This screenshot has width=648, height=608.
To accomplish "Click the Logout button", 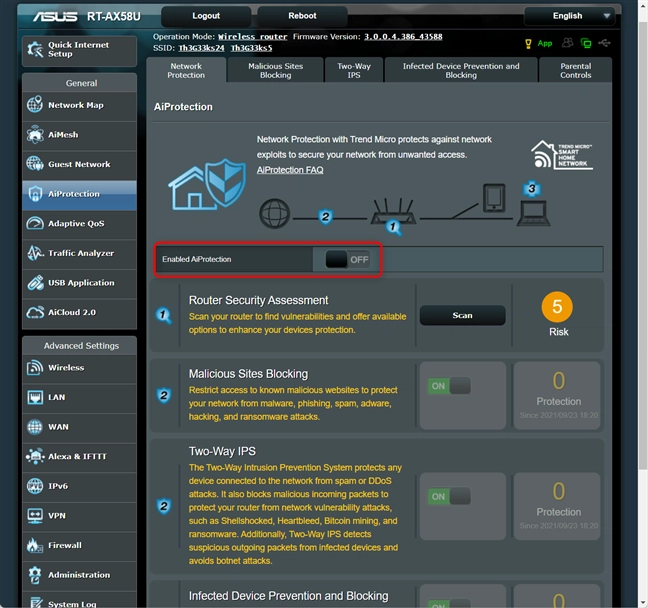I will point(206,16).
